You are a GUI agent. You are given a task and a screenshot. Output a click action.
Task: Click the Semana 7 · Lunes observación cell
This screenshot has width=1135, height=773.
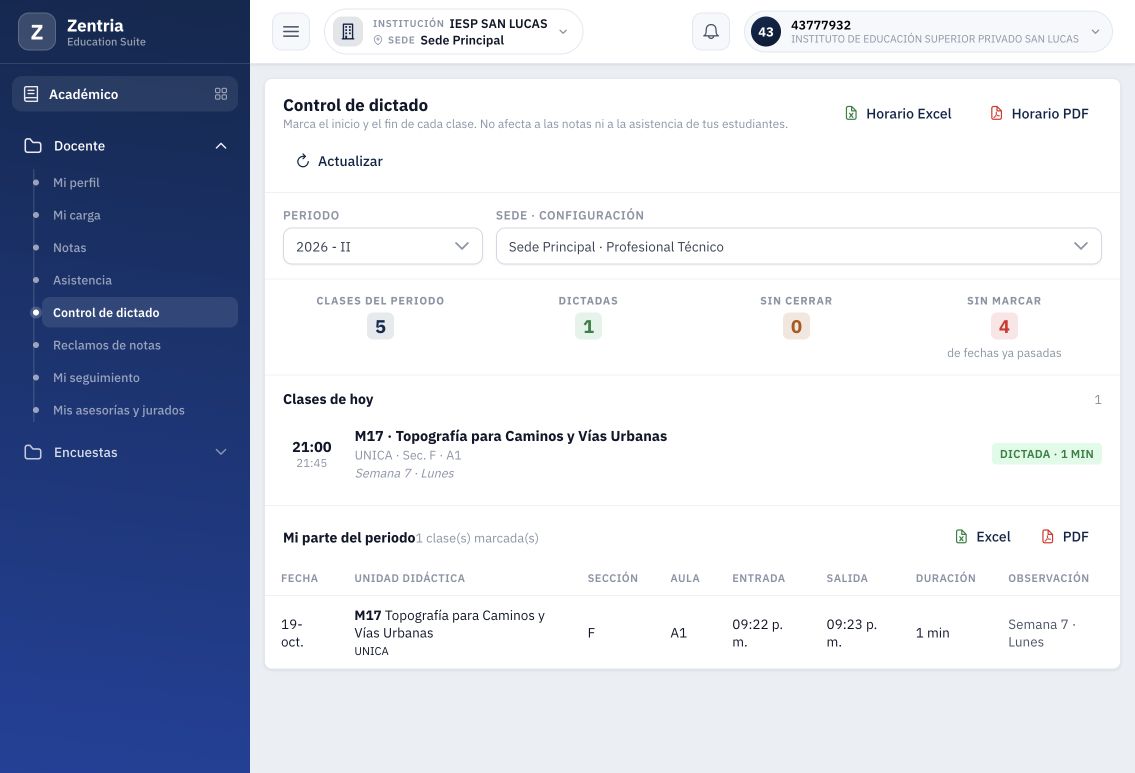coord(1042,633)
